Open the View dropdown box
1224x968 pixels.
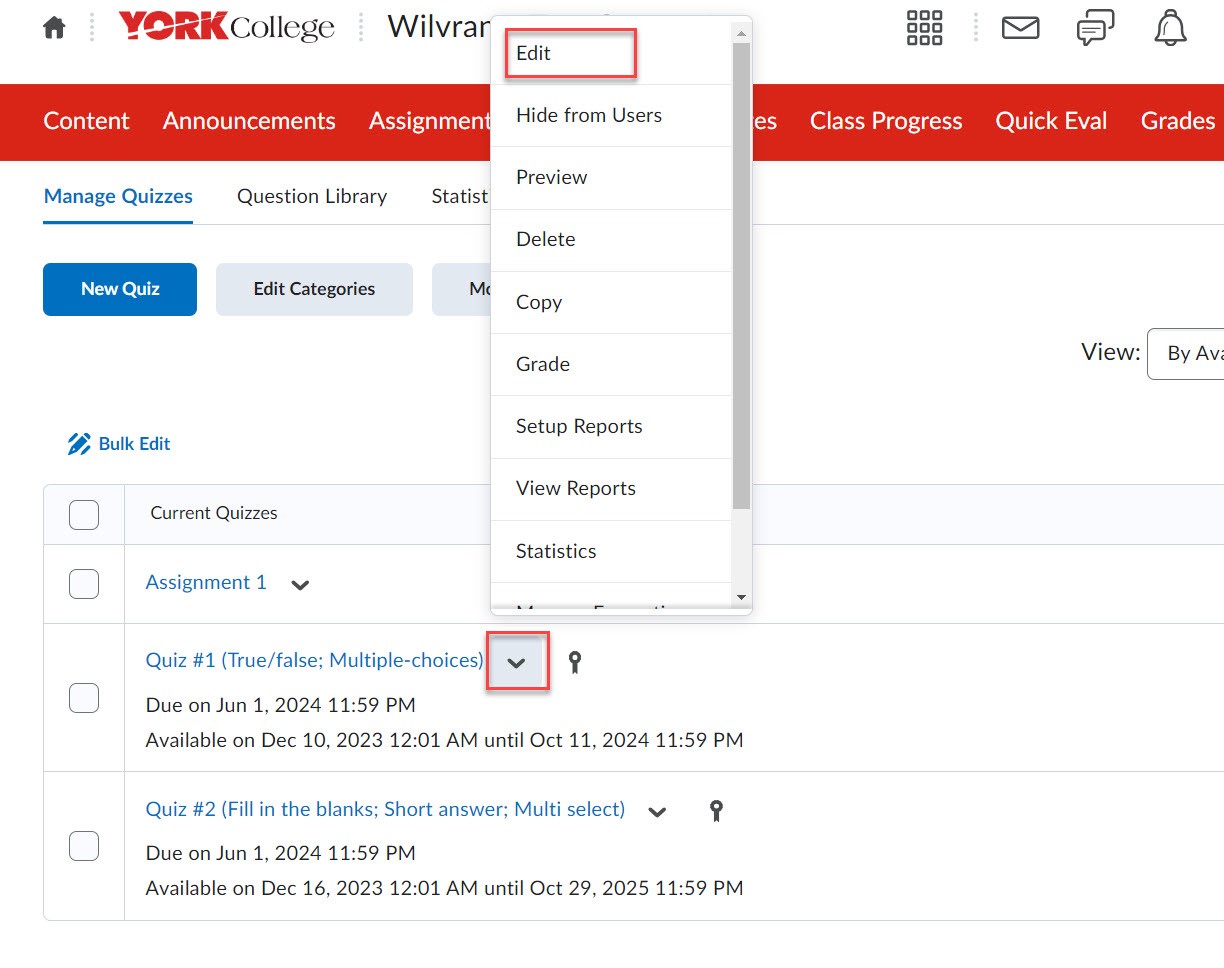(x=1190, y=354)
